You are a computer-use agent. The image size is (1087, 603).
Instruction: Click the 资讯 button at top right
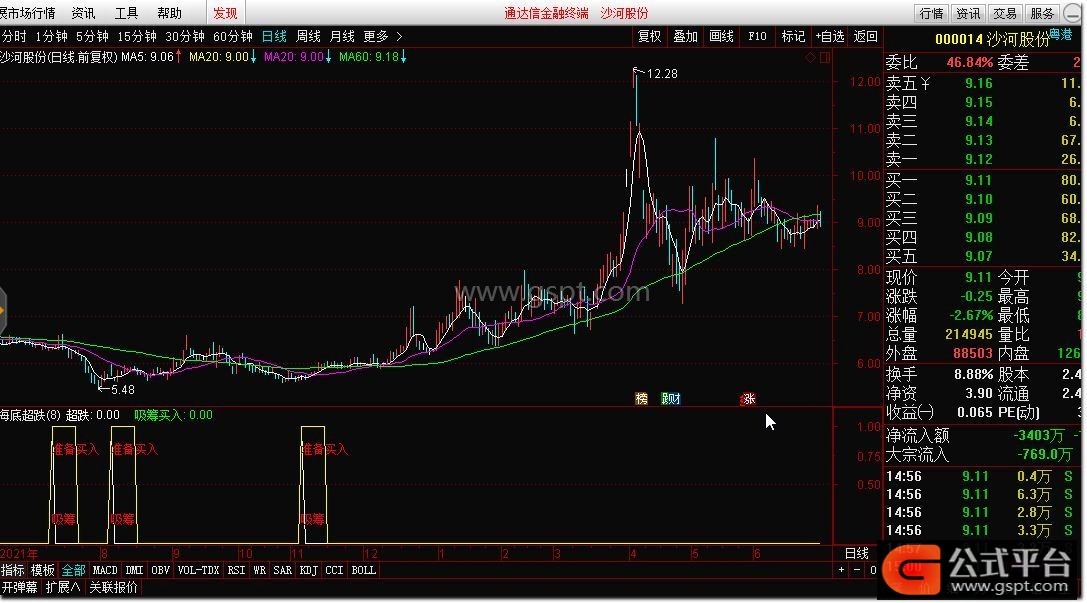click(968, 13)
